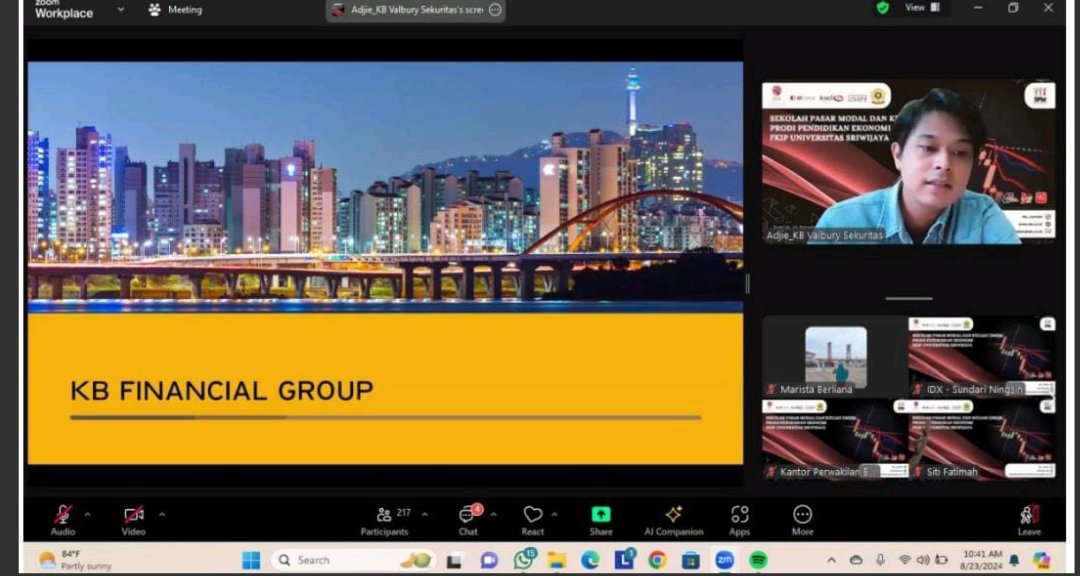This screenshot has width=1080, height=576.
Task: Click the React heart icon
Action: click(x=533, y=515)
